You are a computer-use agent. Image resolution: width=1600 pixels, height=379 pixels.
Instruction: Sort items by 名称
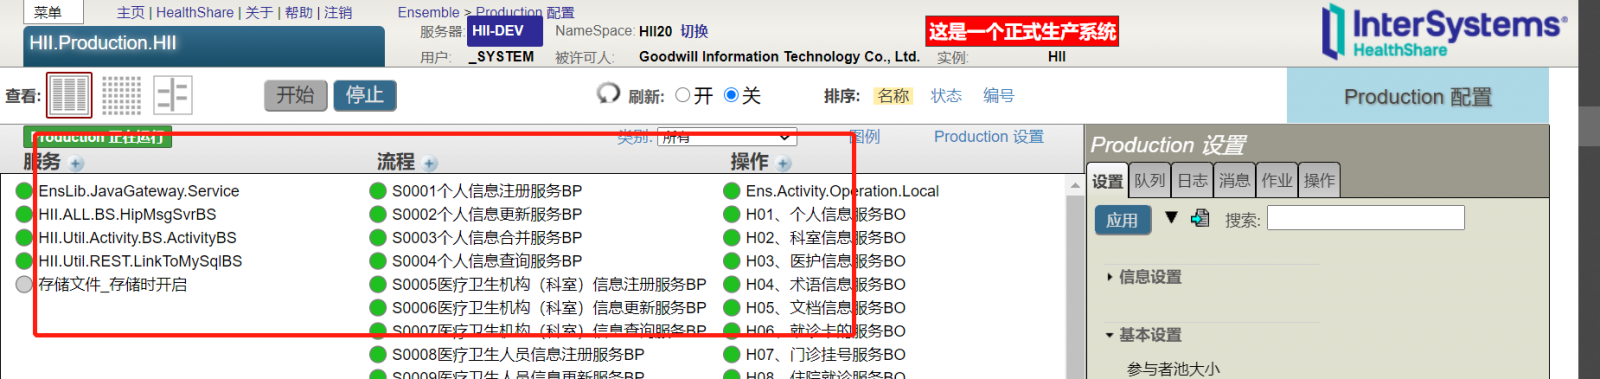[893, 95]
